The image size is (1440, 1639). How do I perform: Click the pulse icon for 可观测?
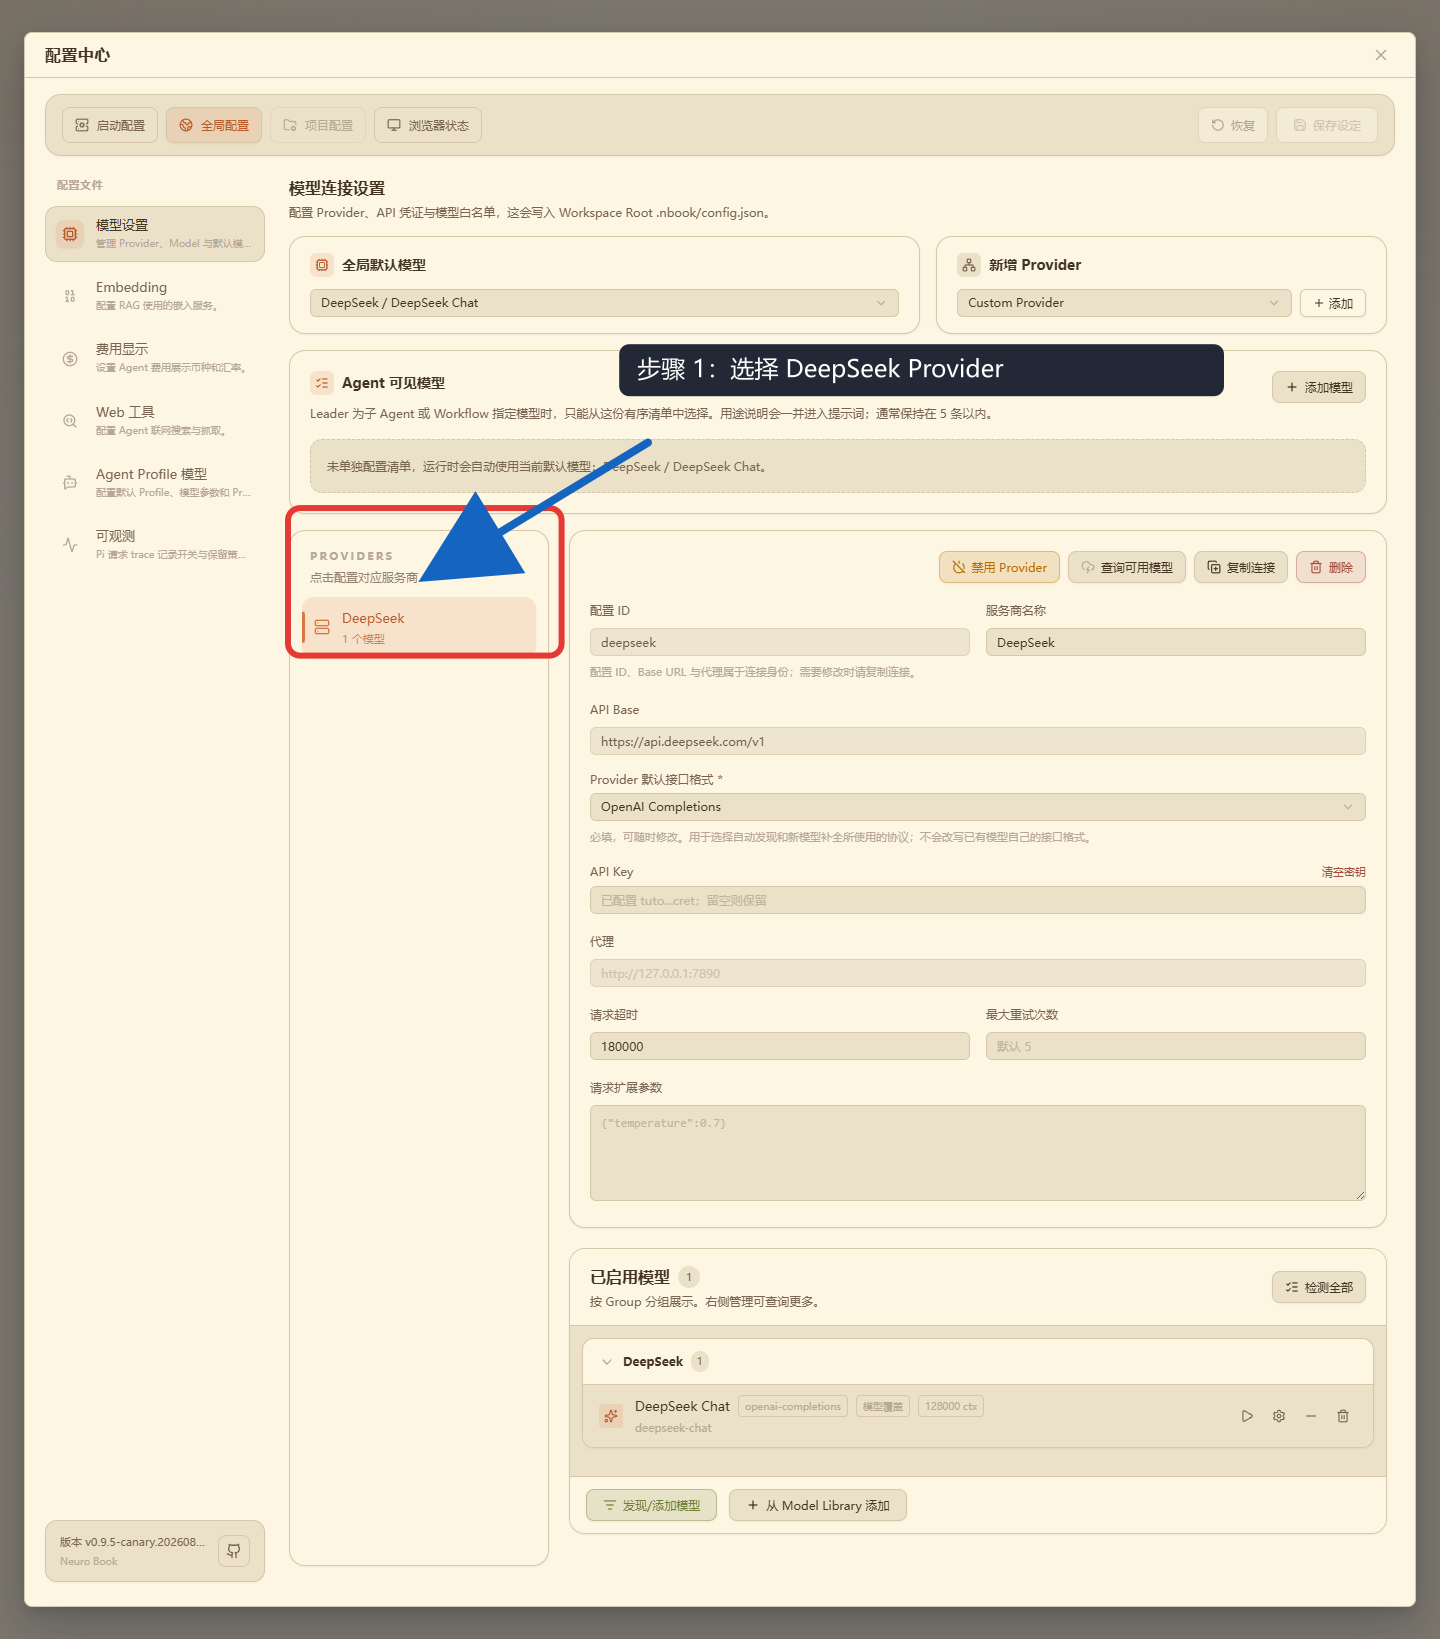(70, 545)
